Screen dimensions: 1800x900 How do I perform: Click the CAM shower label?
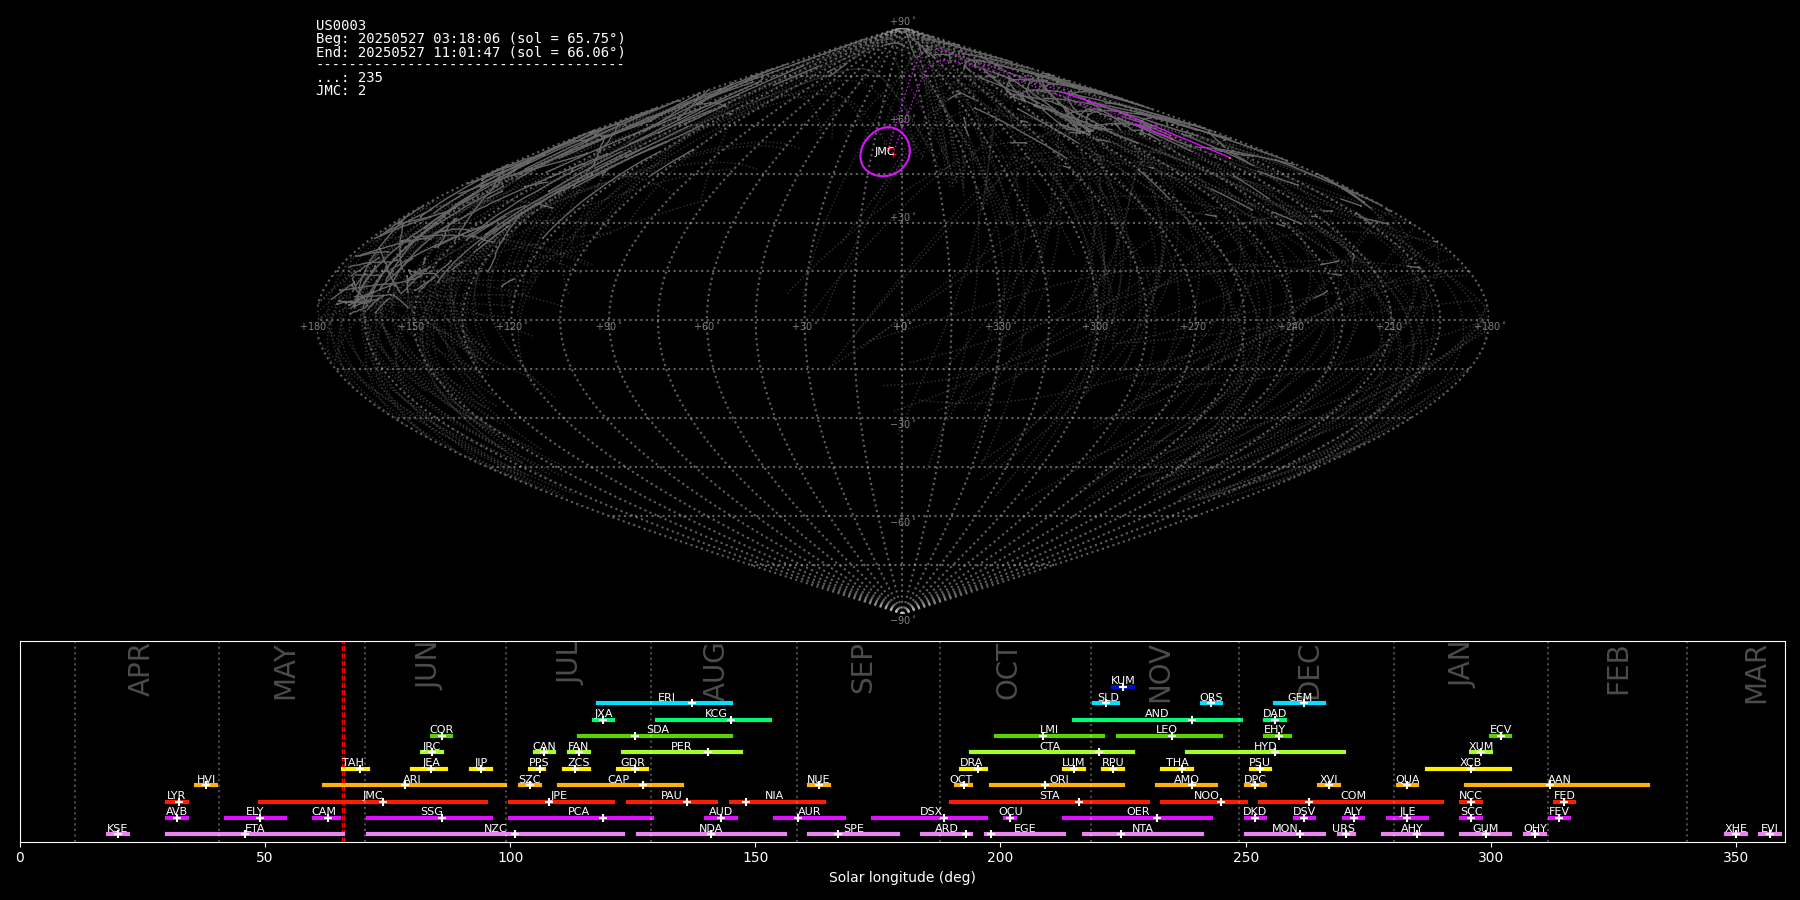[x=324, y=811]
